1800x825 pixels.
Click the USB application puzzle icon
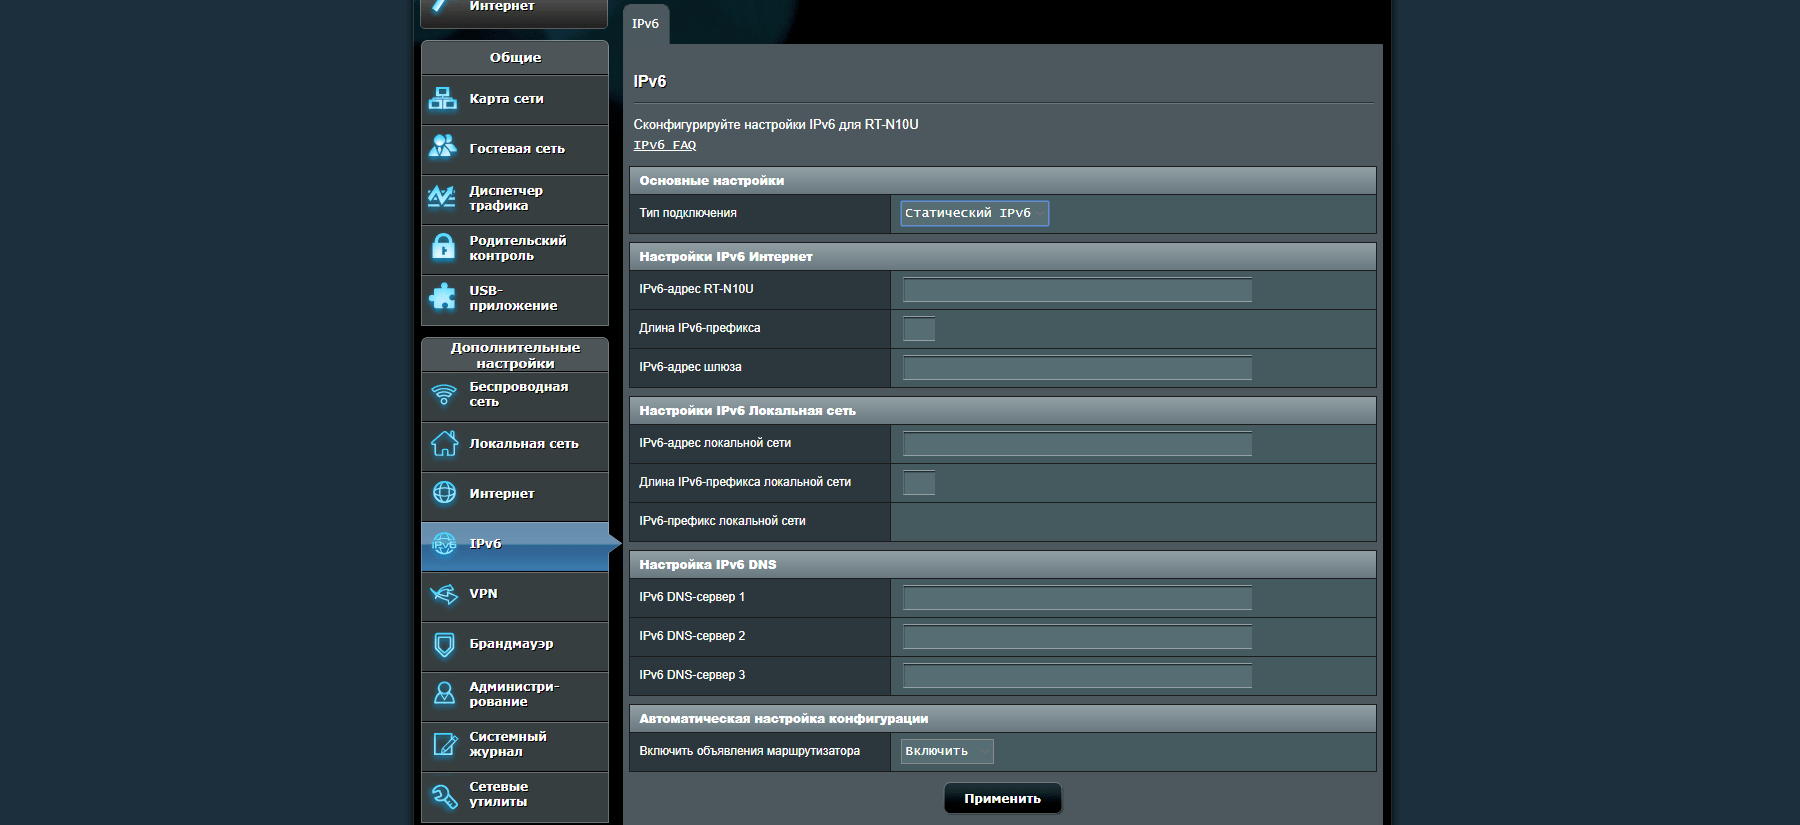[x=442, y=296]
